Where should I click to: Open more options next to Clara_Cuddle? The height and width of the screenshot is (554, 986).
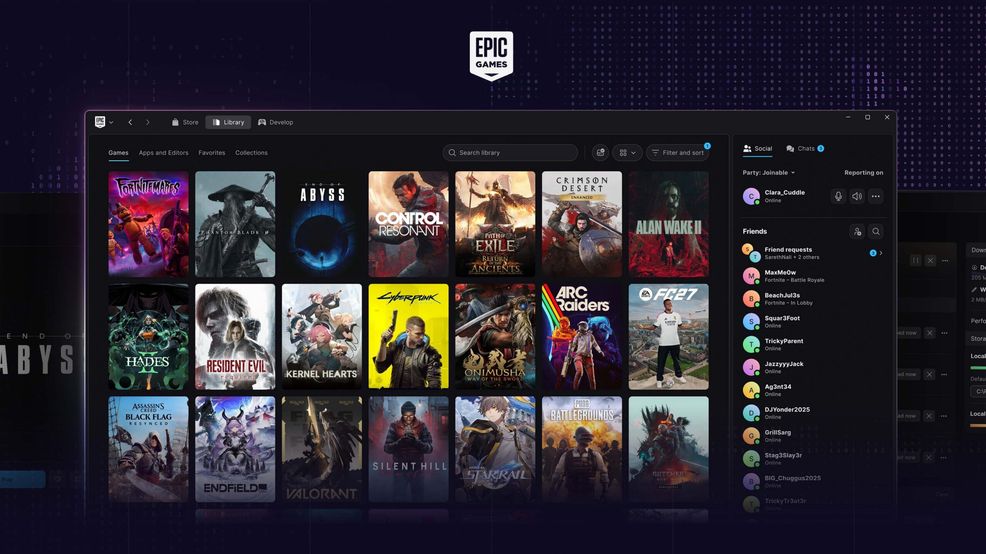875,196
